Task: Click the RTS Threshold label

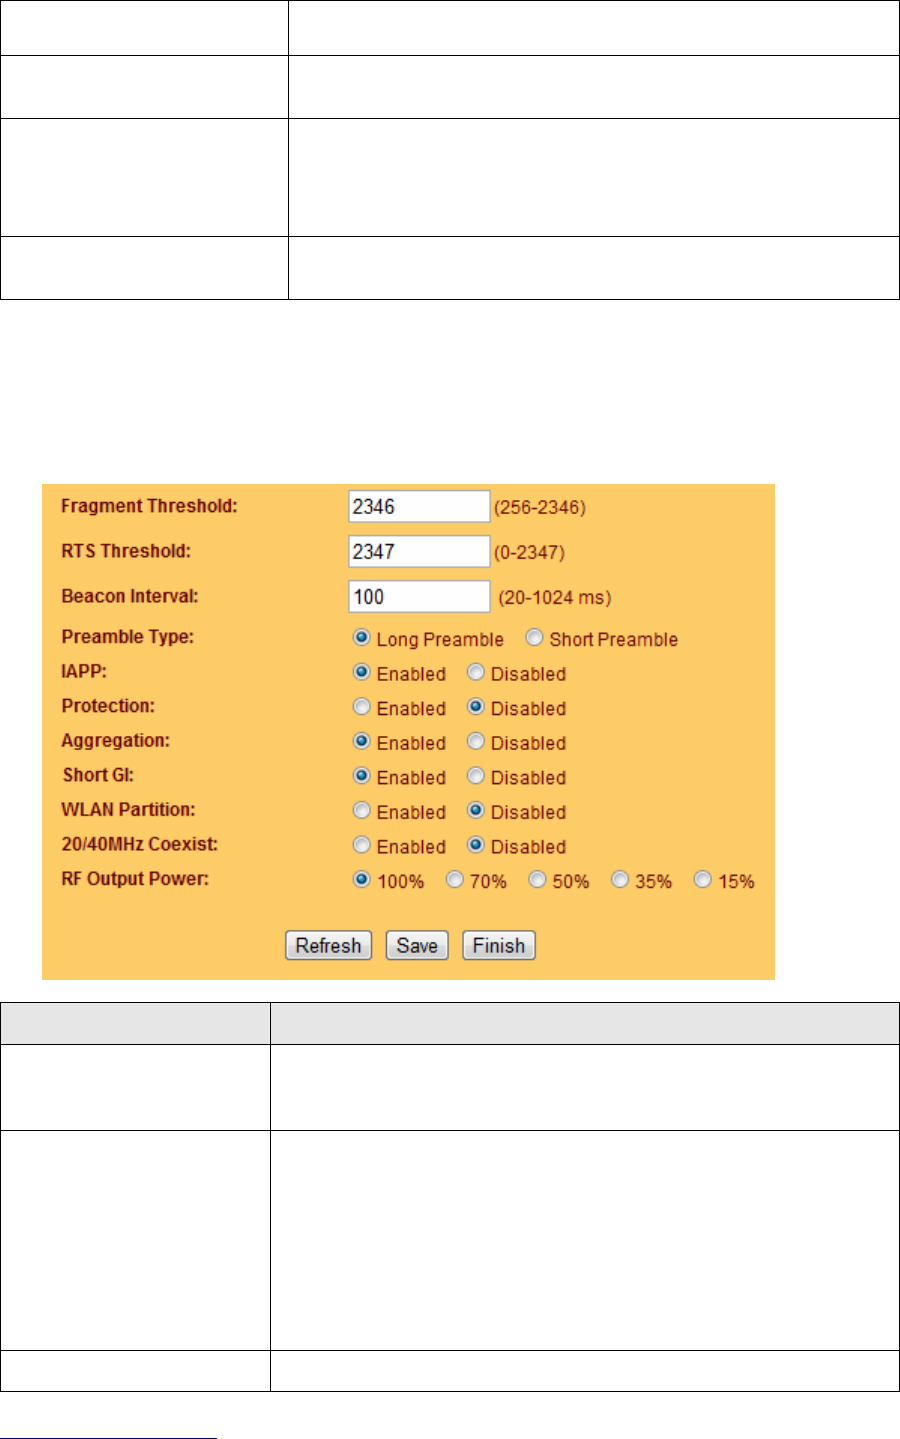Action: pos(126,551)
